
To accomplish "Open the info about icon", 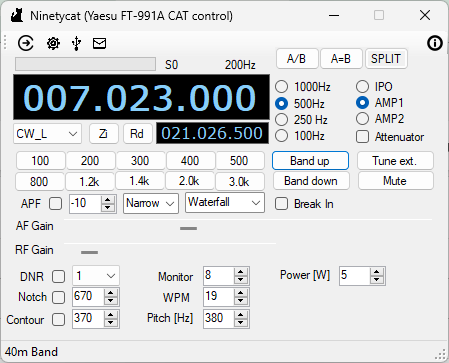I will (435, 43).
